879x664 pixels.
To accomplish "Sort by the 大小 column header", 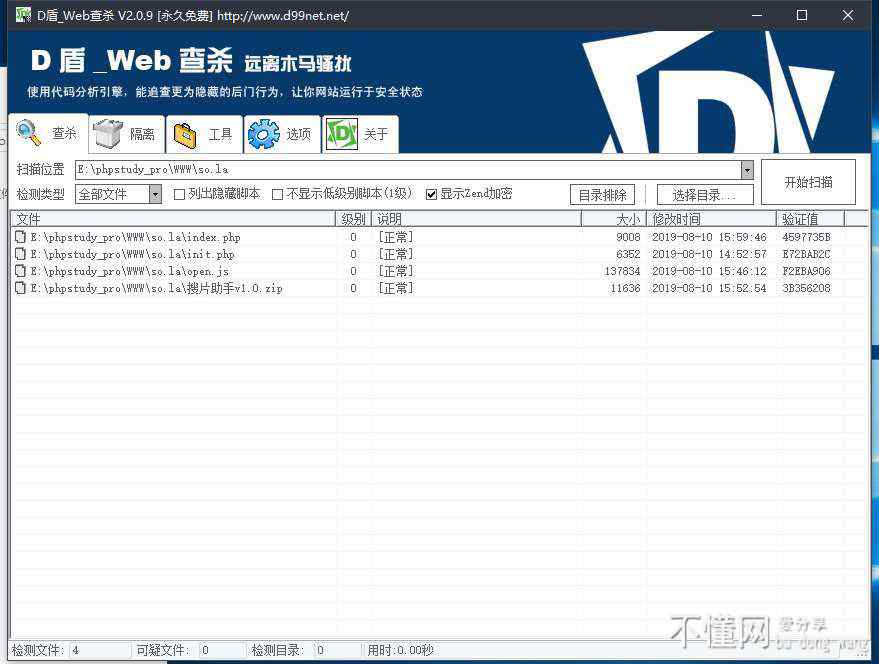I will pos(614,219).
